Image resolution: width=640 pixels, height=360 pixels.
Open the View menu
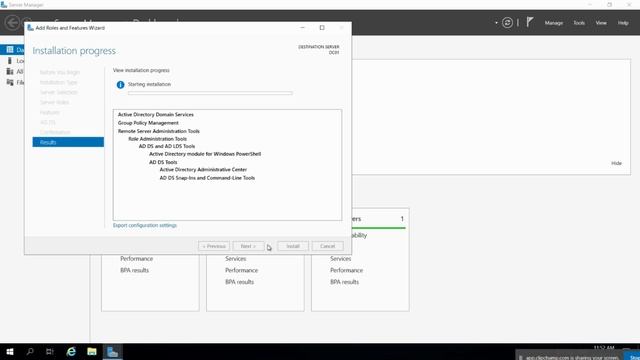point(601,23)
